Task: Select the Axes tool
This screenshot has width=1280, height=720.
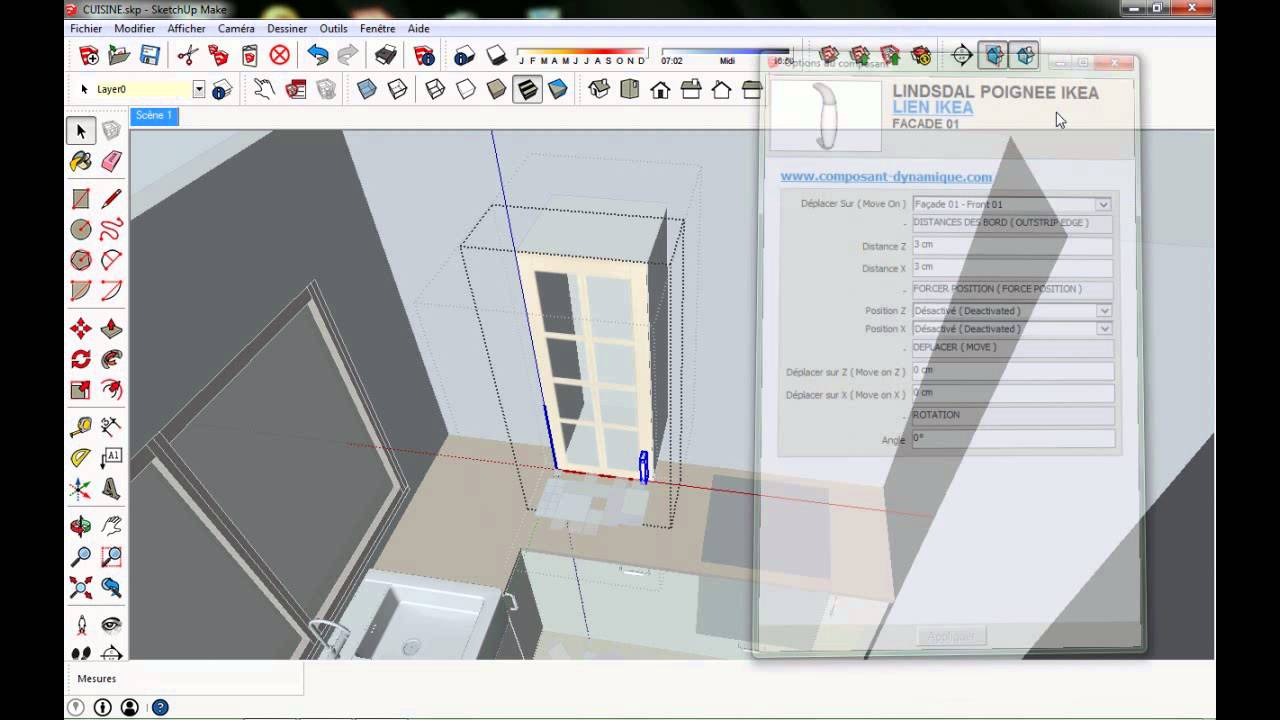Action: coord(81,489)
